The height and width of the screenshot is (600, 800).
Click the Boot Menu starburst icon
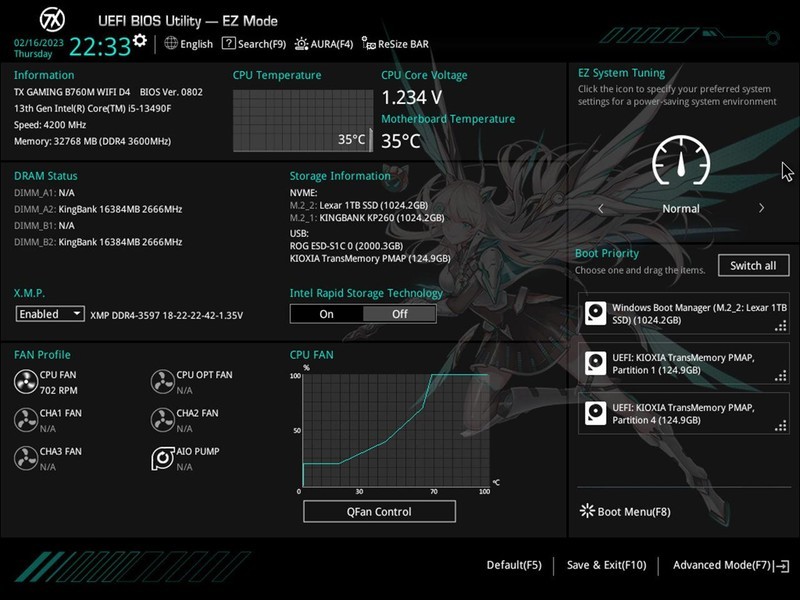click(x=587, y=511)
